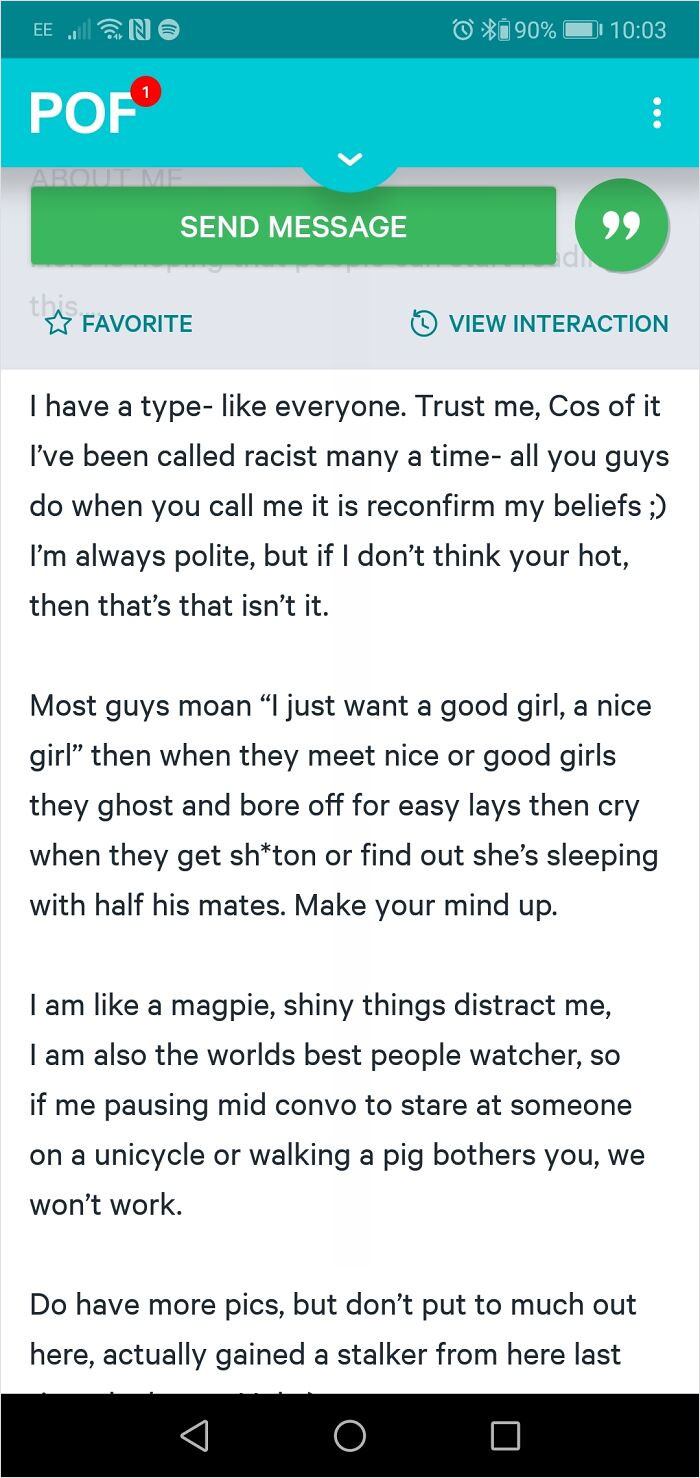Image resolution: width=700 pixels, height=1478 pixels.
Task: Tap the Android back triangle
Action: (x=194, y=1436)
